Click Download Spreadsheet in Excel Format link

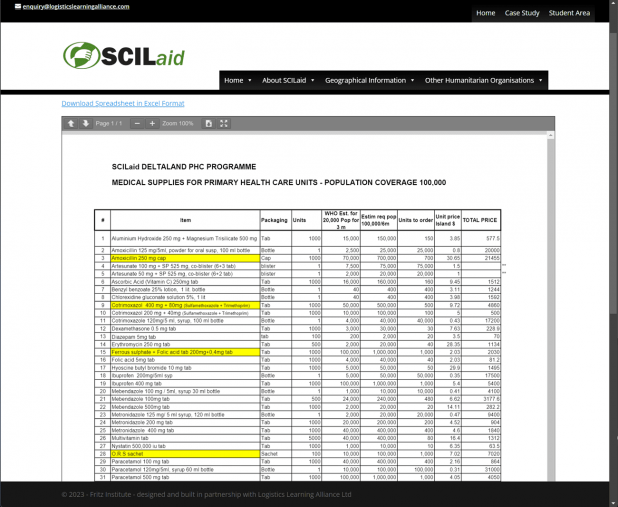coord(123,103)
